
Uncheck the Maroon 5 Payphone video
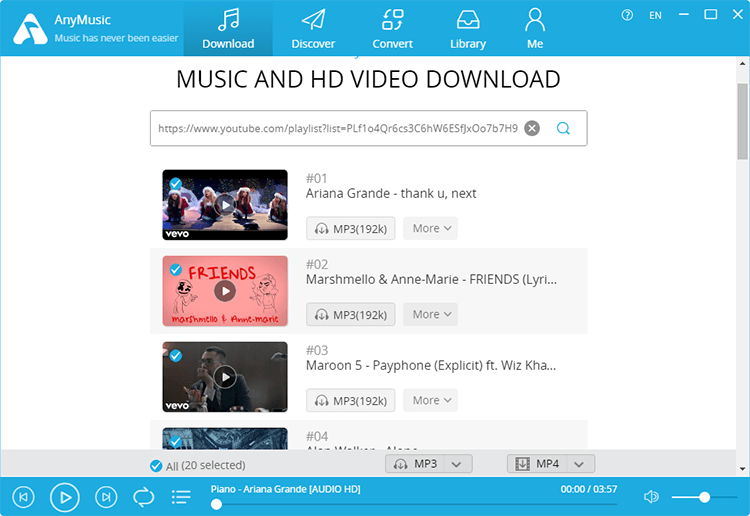(x=176, y=356)
